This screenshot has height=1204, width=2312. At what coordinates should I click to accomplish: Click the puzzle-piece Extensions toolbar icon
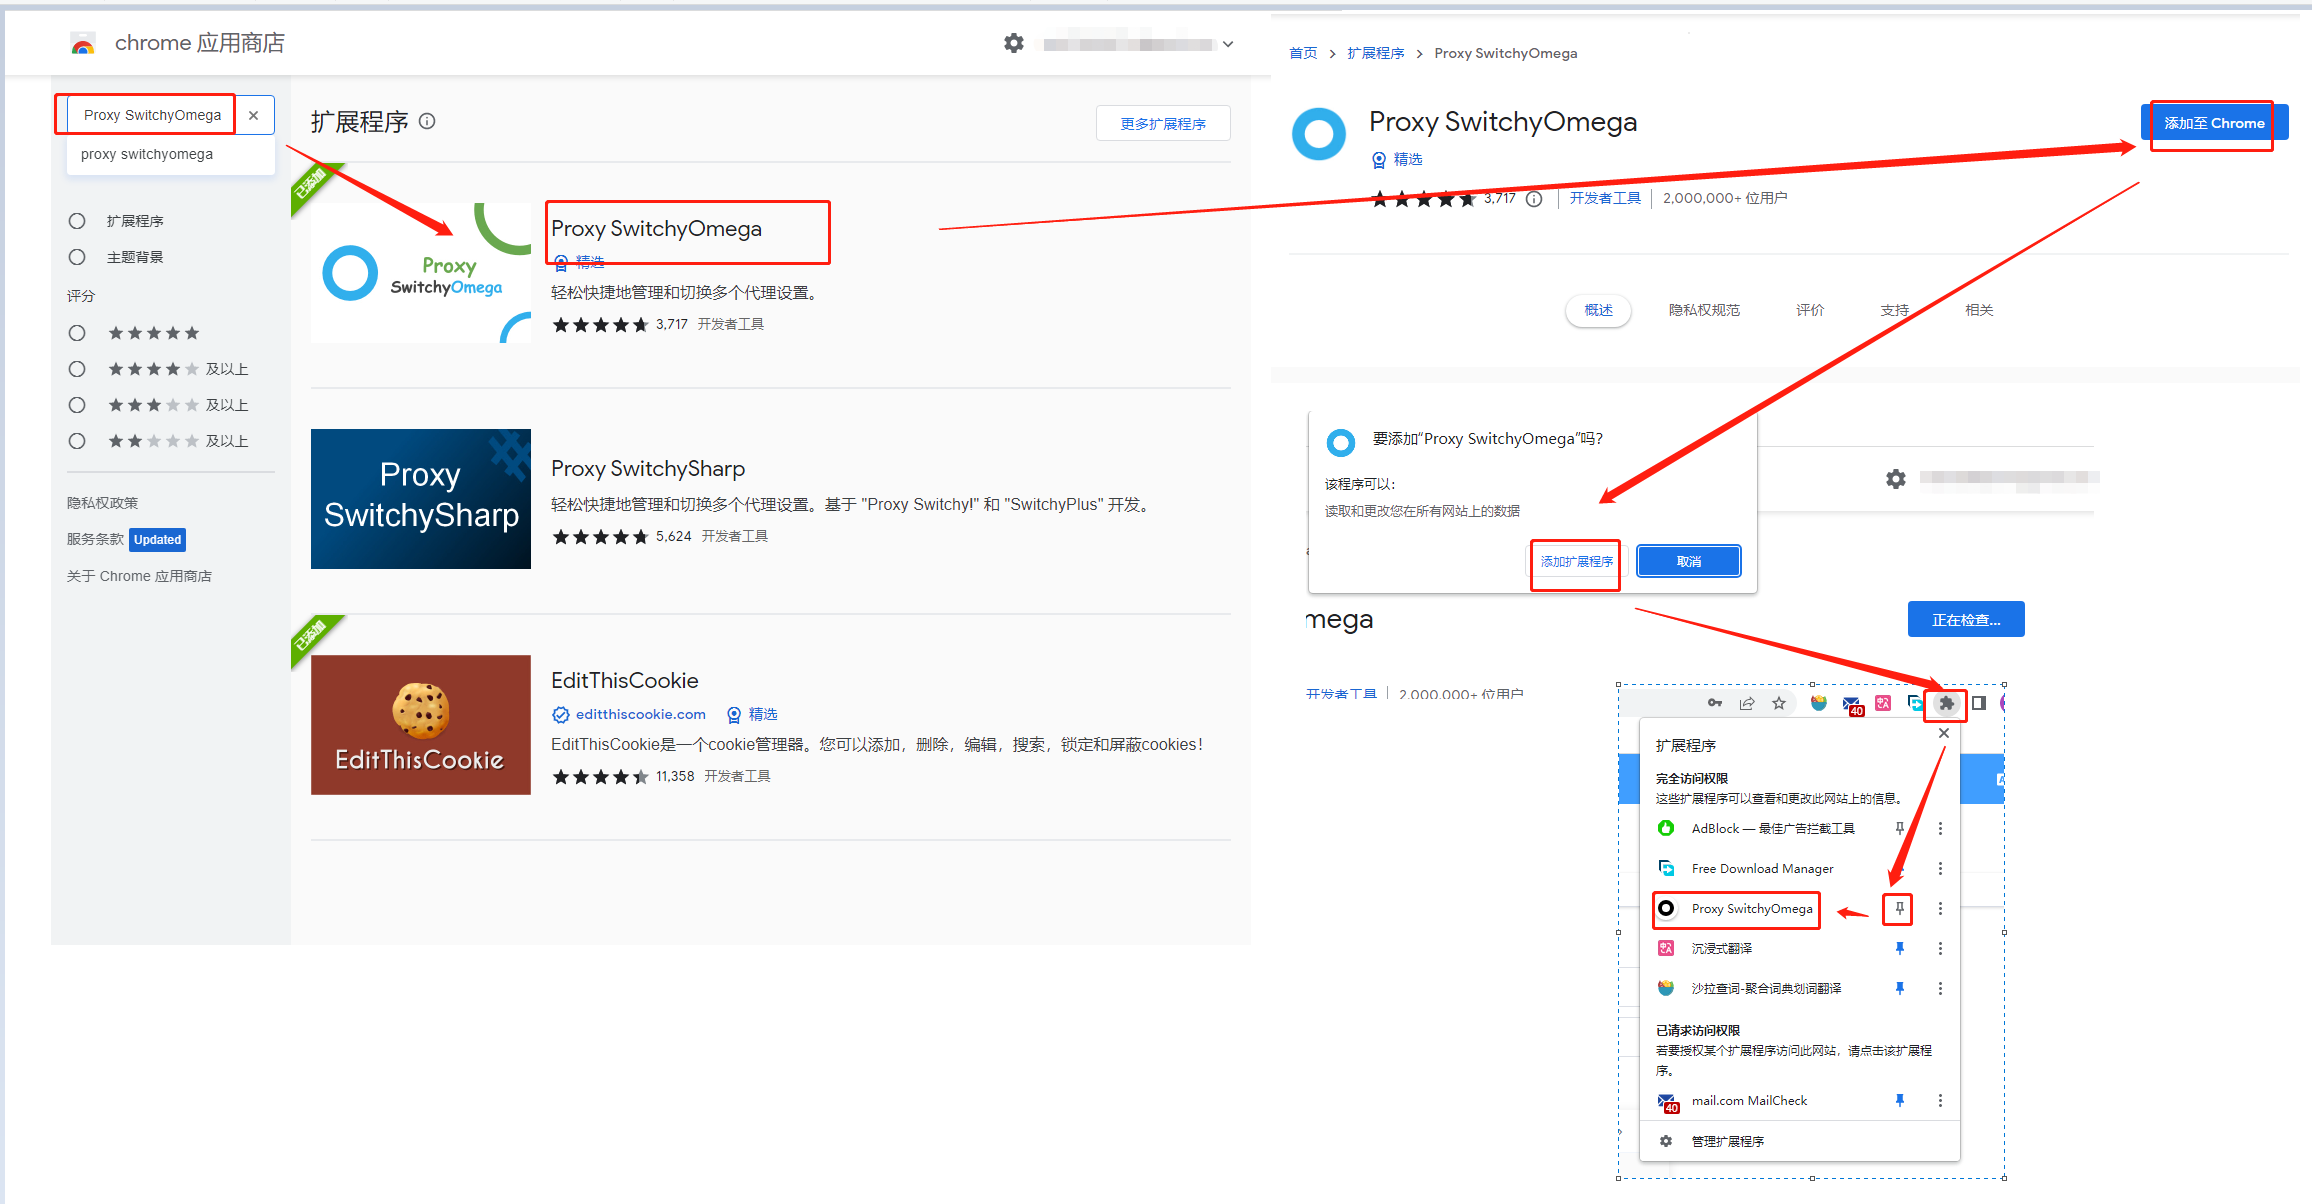tap(1946, 703)
